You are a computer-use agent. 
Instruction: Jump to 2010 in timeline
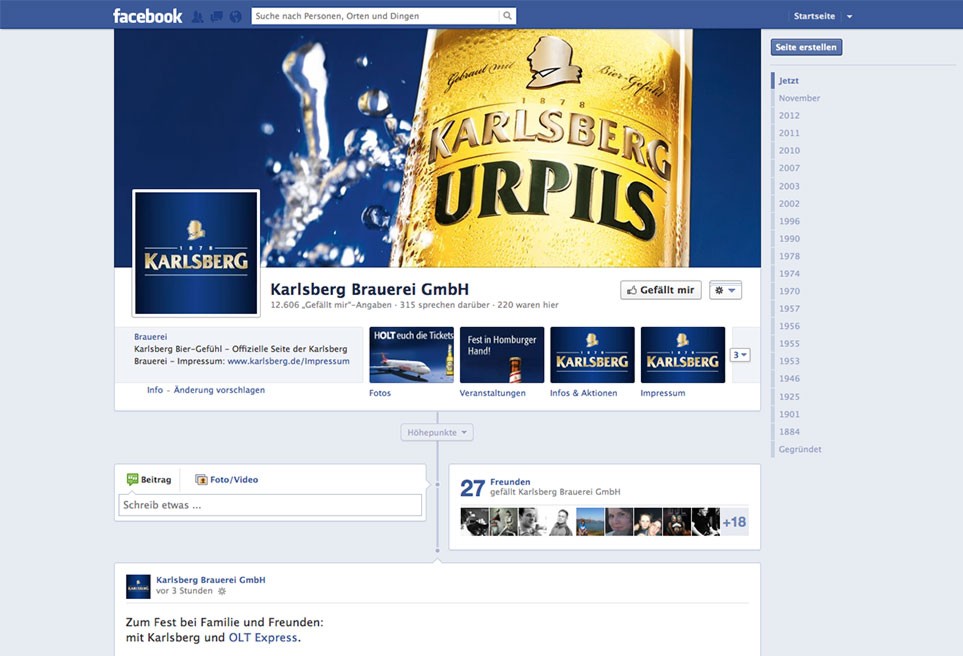(789, 150)
